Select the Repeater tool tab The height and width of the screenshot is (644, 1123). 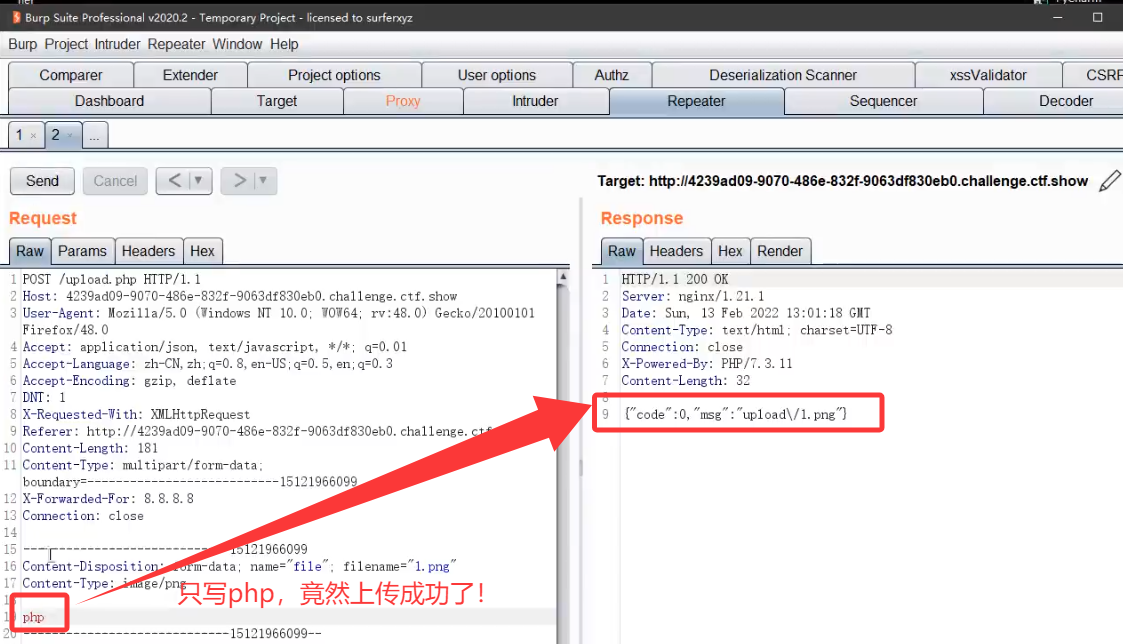(696, 101)
